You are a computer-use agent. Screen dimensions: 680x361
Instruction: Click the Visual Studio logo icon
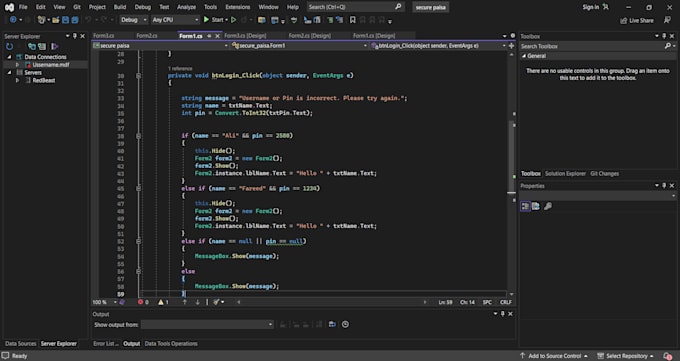(9, 7)
